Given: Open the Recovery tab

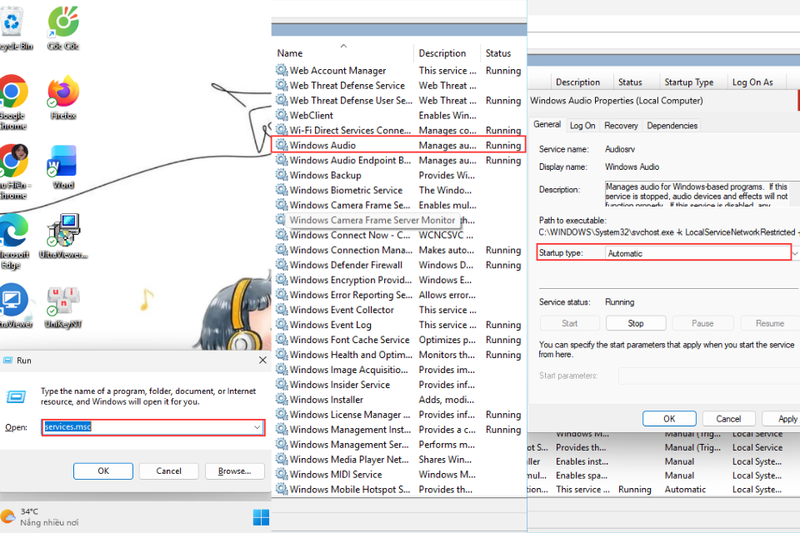Looking at the screenshot, I should [x=621, y=125].
